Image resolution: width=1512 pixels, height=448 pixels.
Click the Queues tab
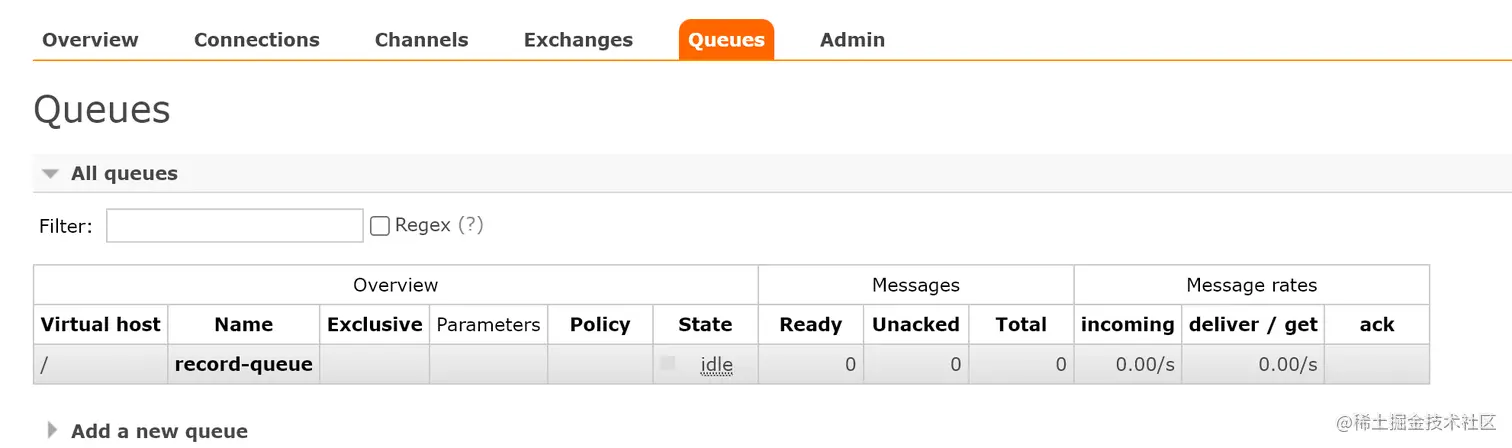[727, 40]
